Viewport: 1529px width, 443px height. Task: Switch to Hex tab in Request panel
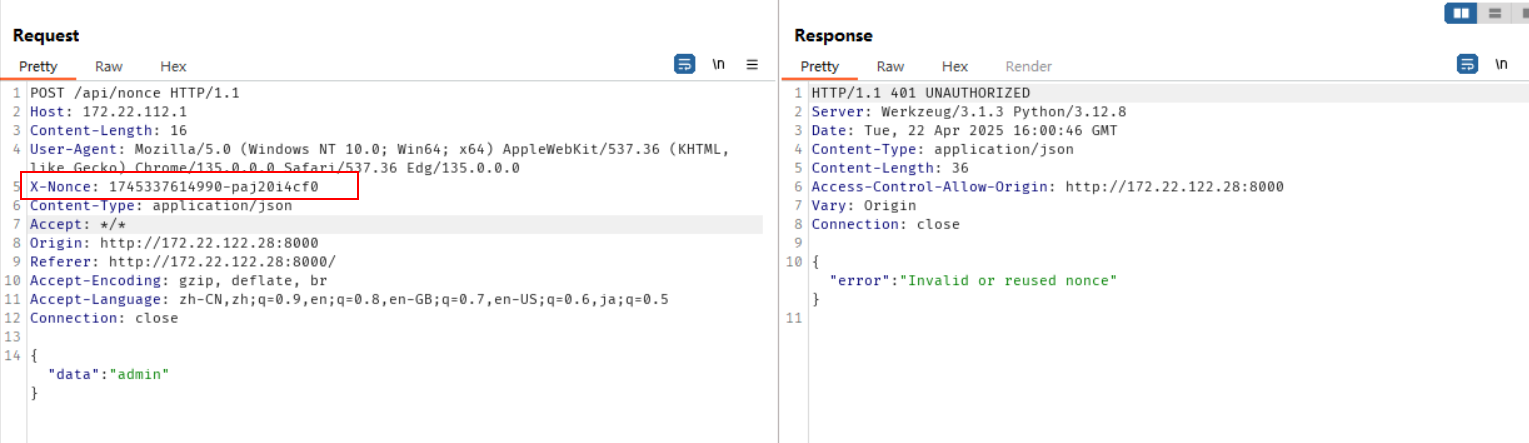point(173,66)
